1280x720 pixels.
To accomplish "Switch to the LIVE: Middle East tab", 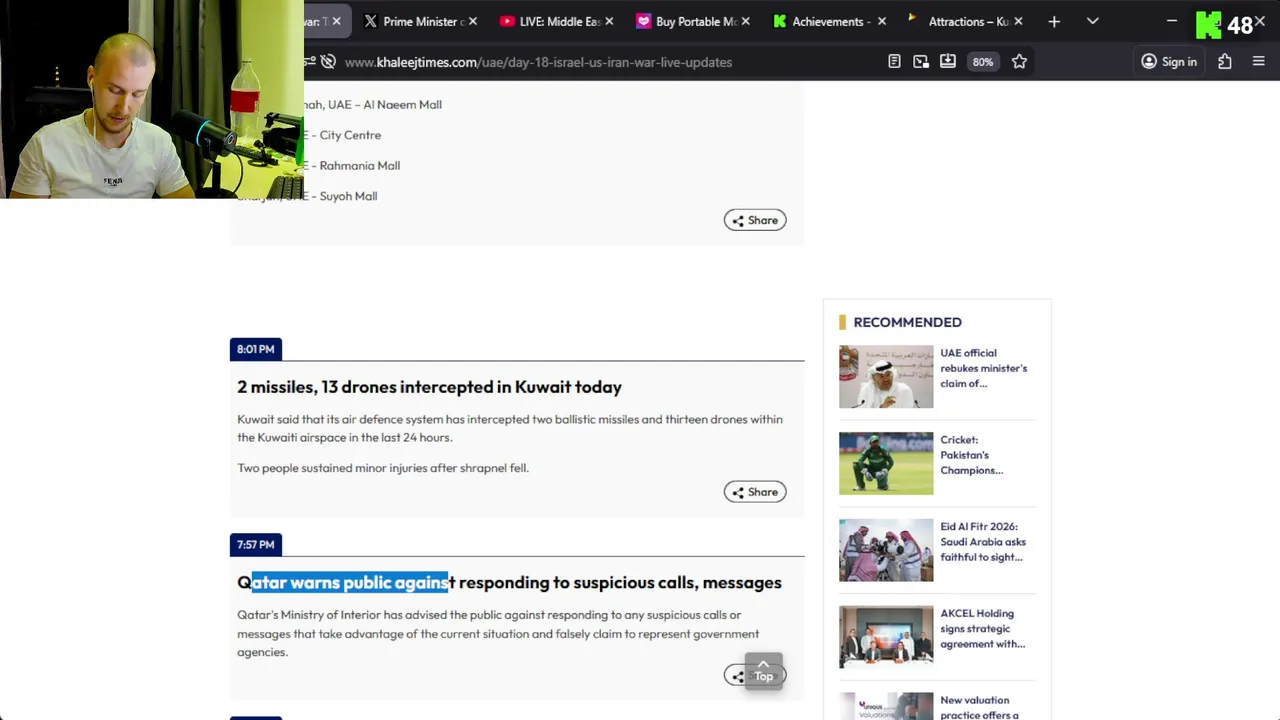I will coord(557,21).
